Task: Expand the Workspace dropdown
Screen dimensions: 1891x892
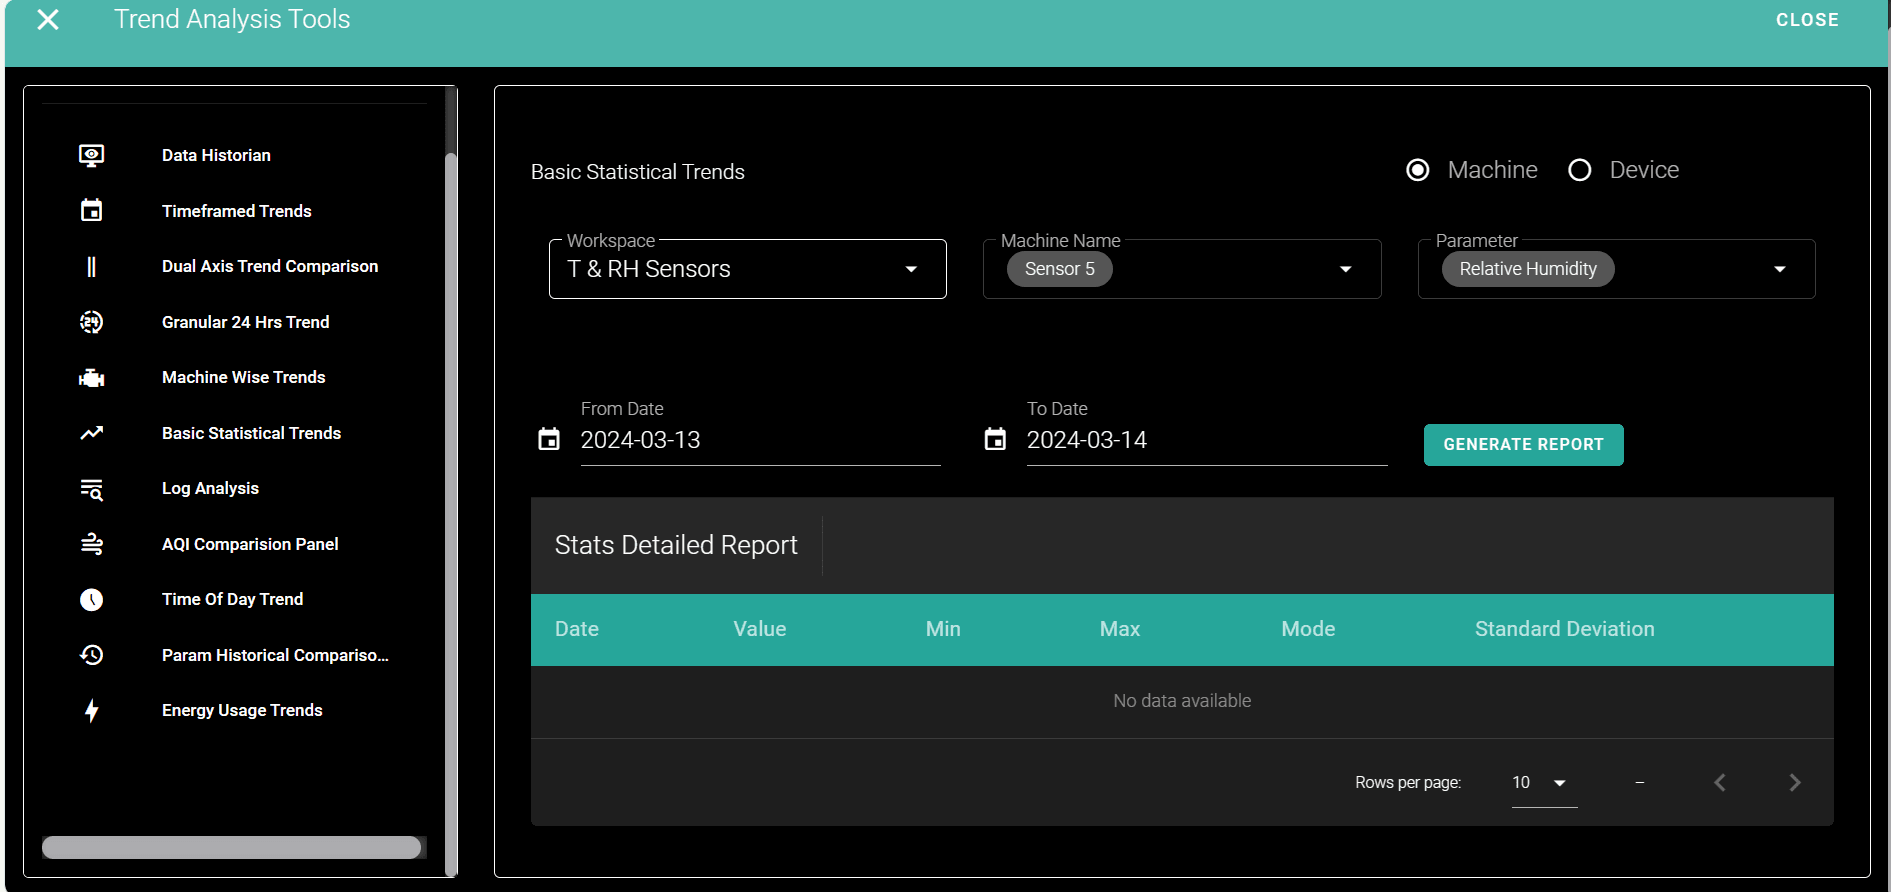Action: [910, 269]
